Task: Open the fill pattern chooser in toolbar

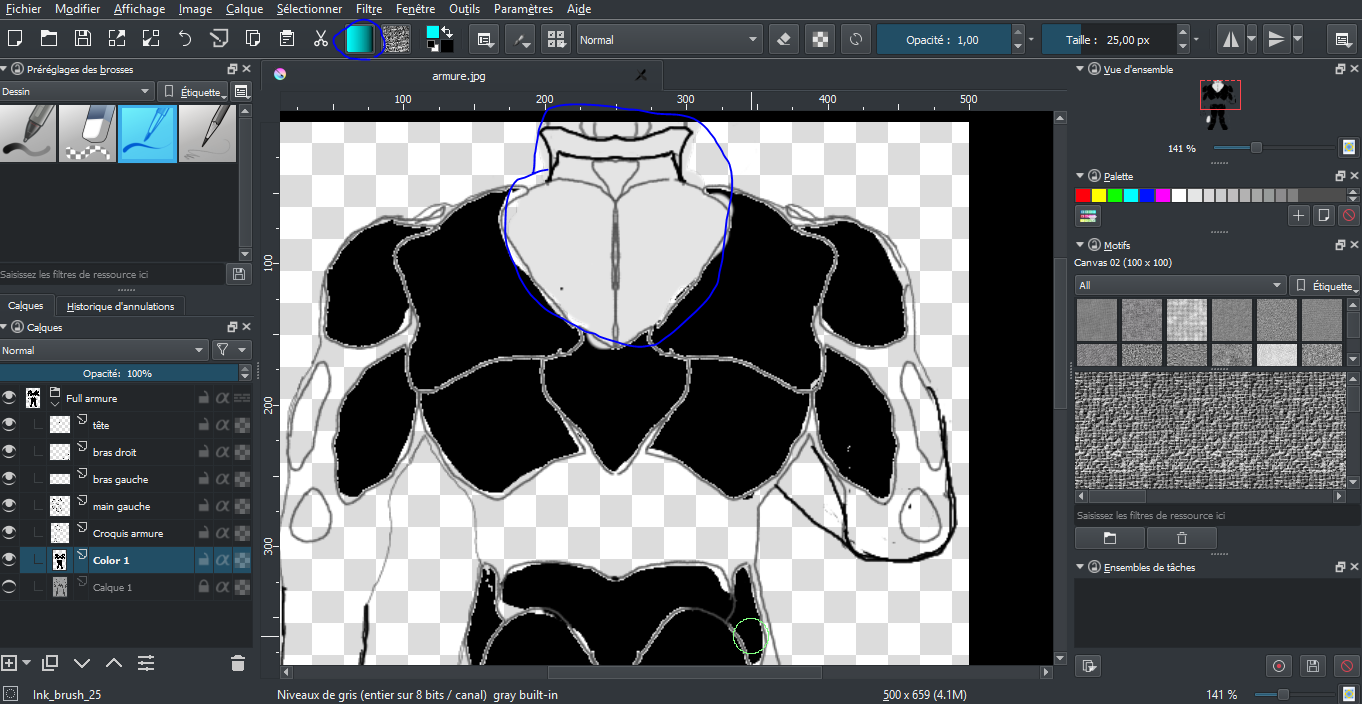Action: click(x=397, y=39)
